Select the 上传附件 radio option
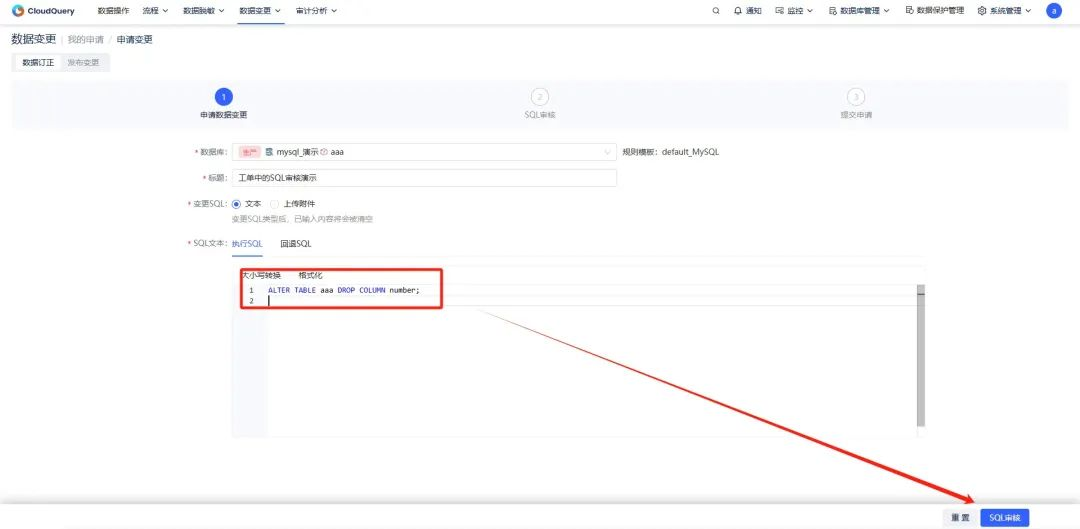Image resolution: width=1080 pixels, height=529 pixels. coord(274,204)
